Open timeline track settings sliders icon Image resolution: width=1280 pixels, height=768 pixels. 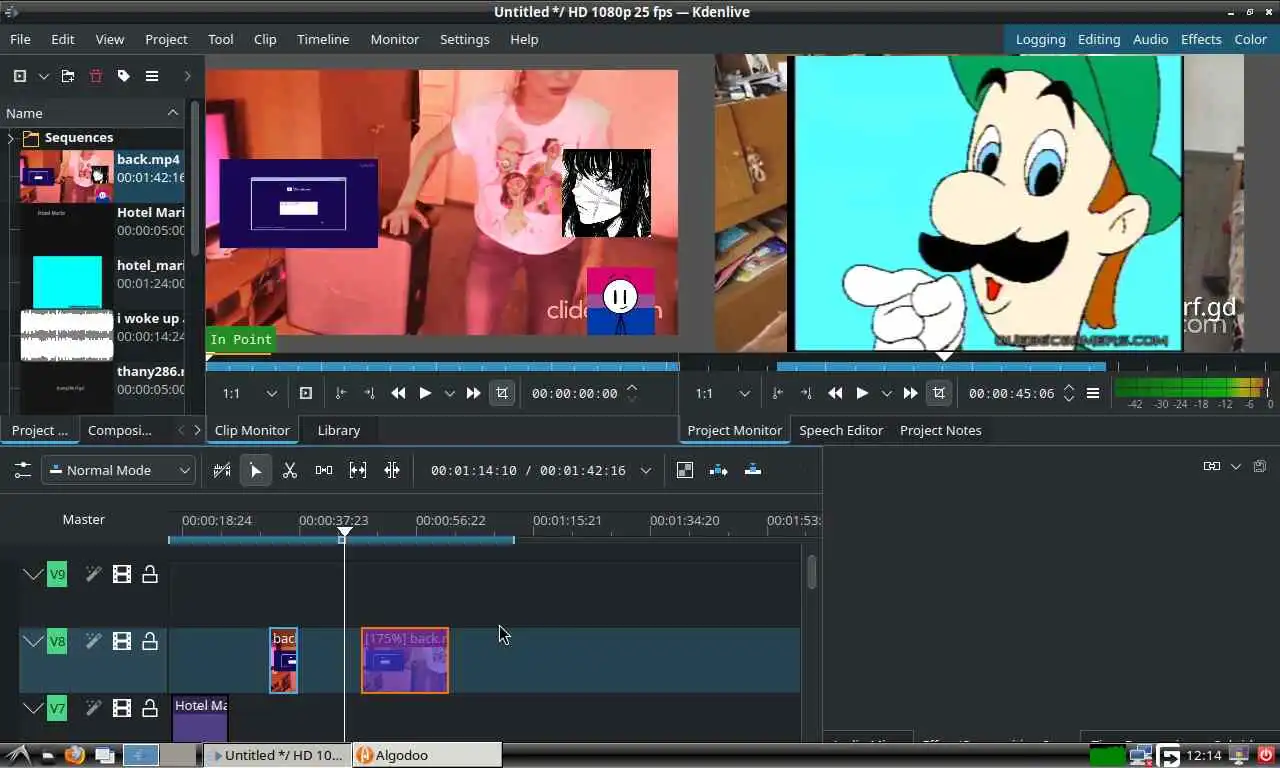coord(22,470)
